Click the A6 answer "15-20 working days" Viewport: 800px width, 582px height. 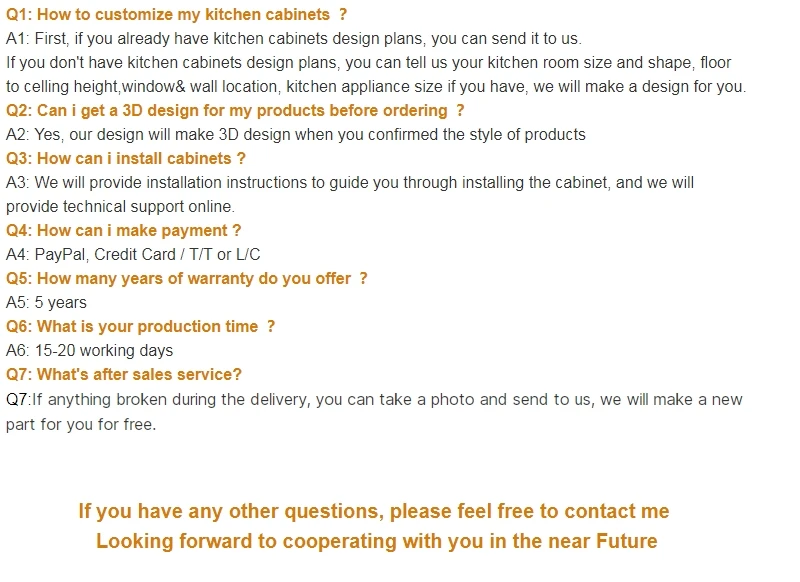click(x=90, y=351)
